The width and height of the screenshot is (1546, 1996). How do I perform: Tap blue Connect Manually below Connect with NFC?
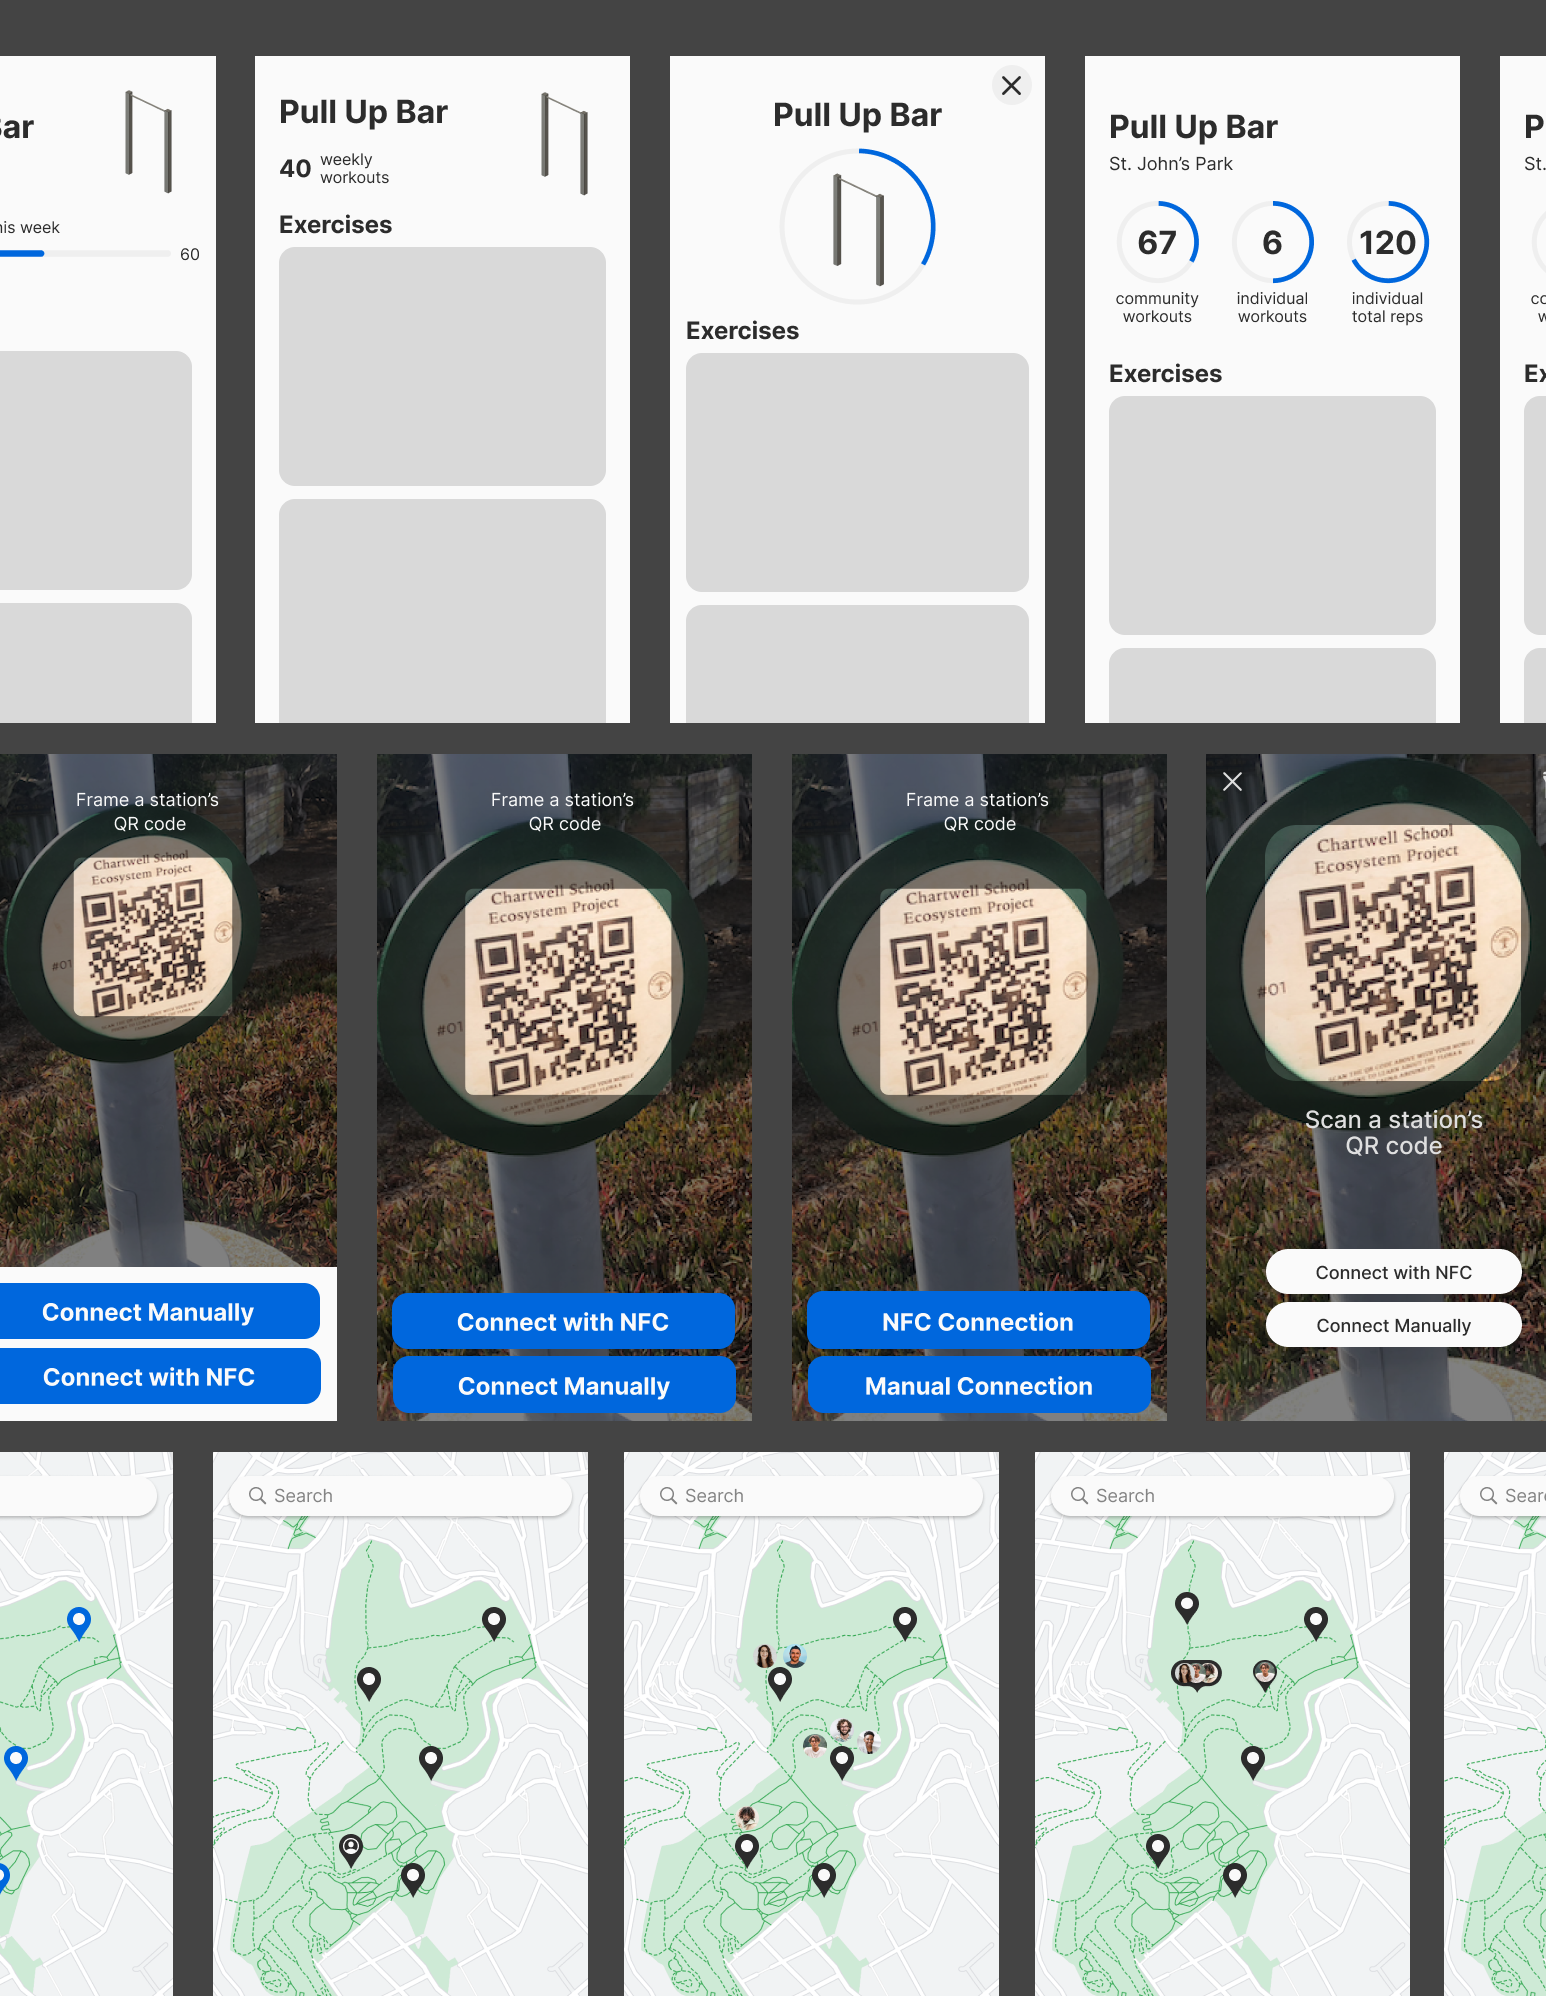[564, 1386]
